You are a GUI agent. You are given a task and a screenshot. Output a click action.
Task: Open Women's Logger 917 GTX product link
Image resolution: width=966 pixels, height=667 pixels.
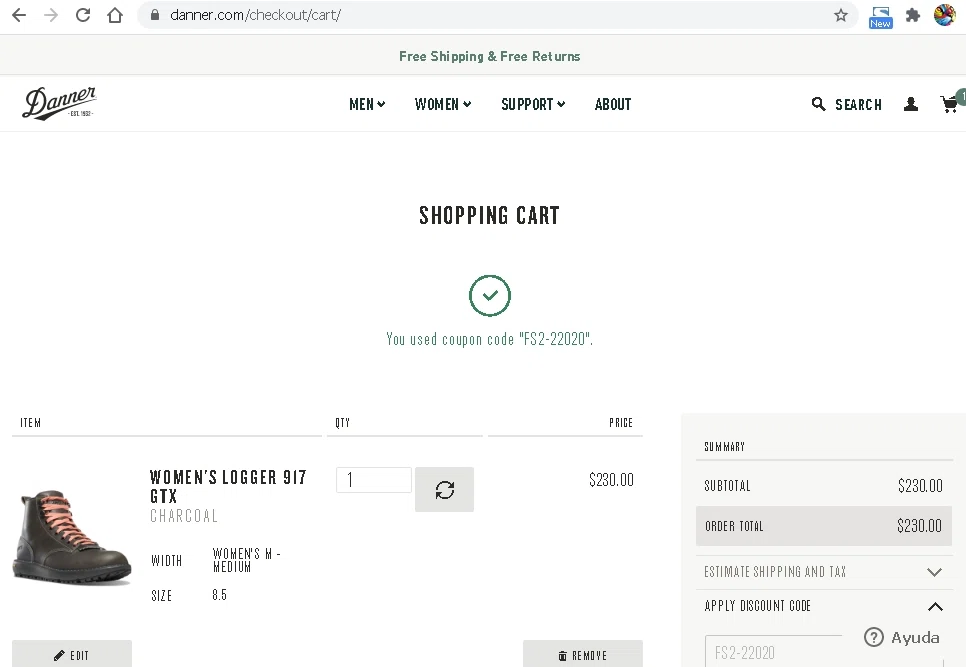click(x=228, y=487)
